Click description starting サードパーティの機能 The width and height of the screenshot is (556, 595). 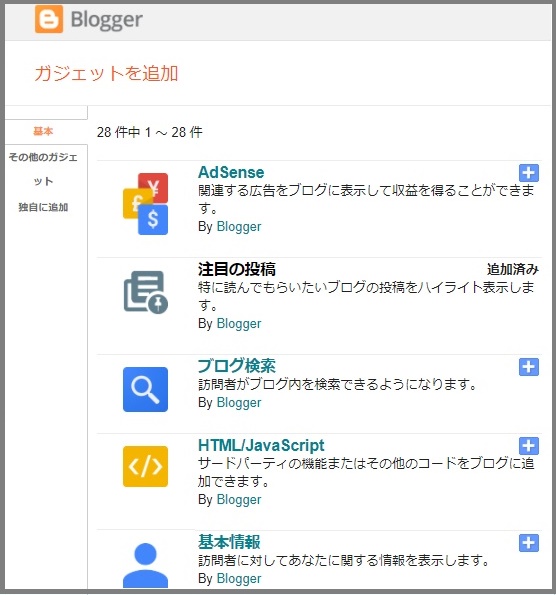366,472
